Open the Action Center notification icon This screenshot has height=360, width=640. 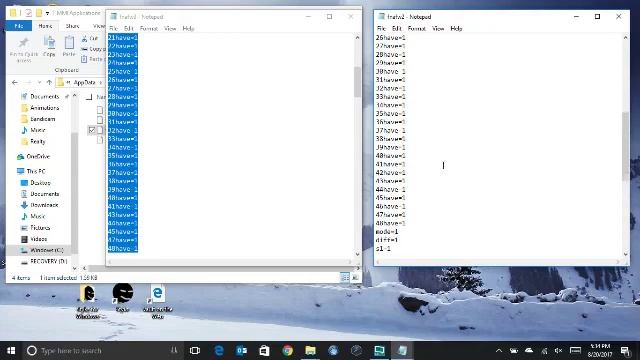pyautogui.click(x=625, y=351)
